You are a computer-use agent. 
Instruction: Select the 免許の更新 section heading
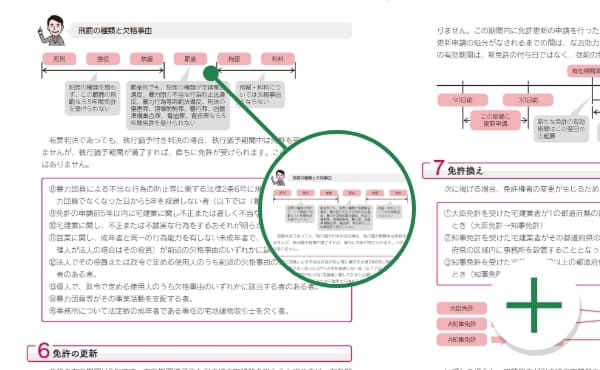[x=75, y=354]
